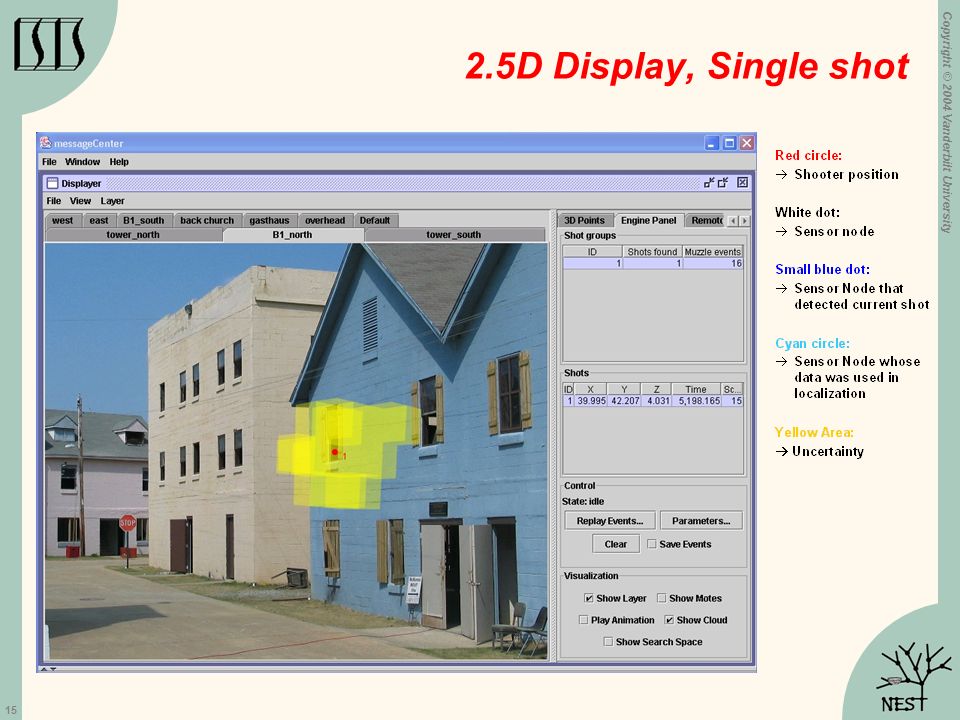Collapse split pane with up arrow
The height and width of the screenshot is (720, 960).
coord(44,669)
